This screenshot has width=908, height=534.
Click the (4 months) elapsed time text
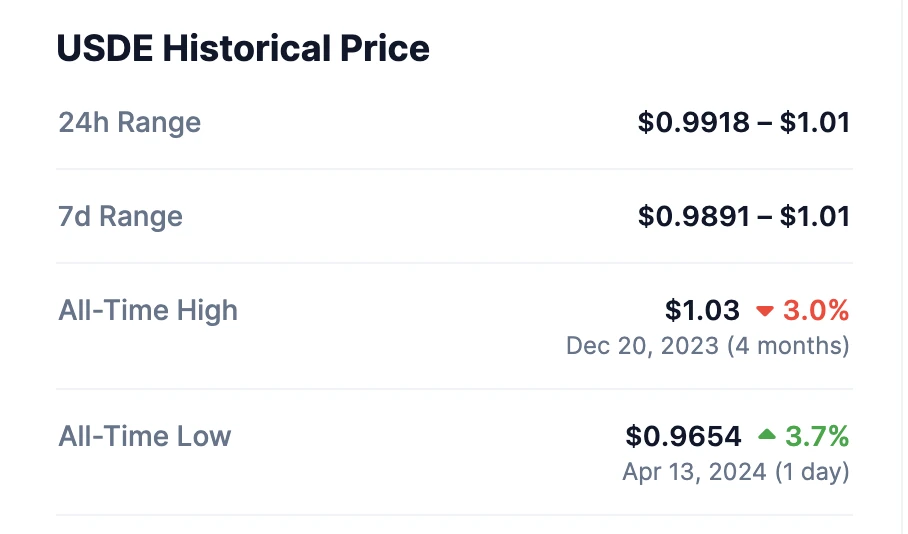[x=788, y=346]
